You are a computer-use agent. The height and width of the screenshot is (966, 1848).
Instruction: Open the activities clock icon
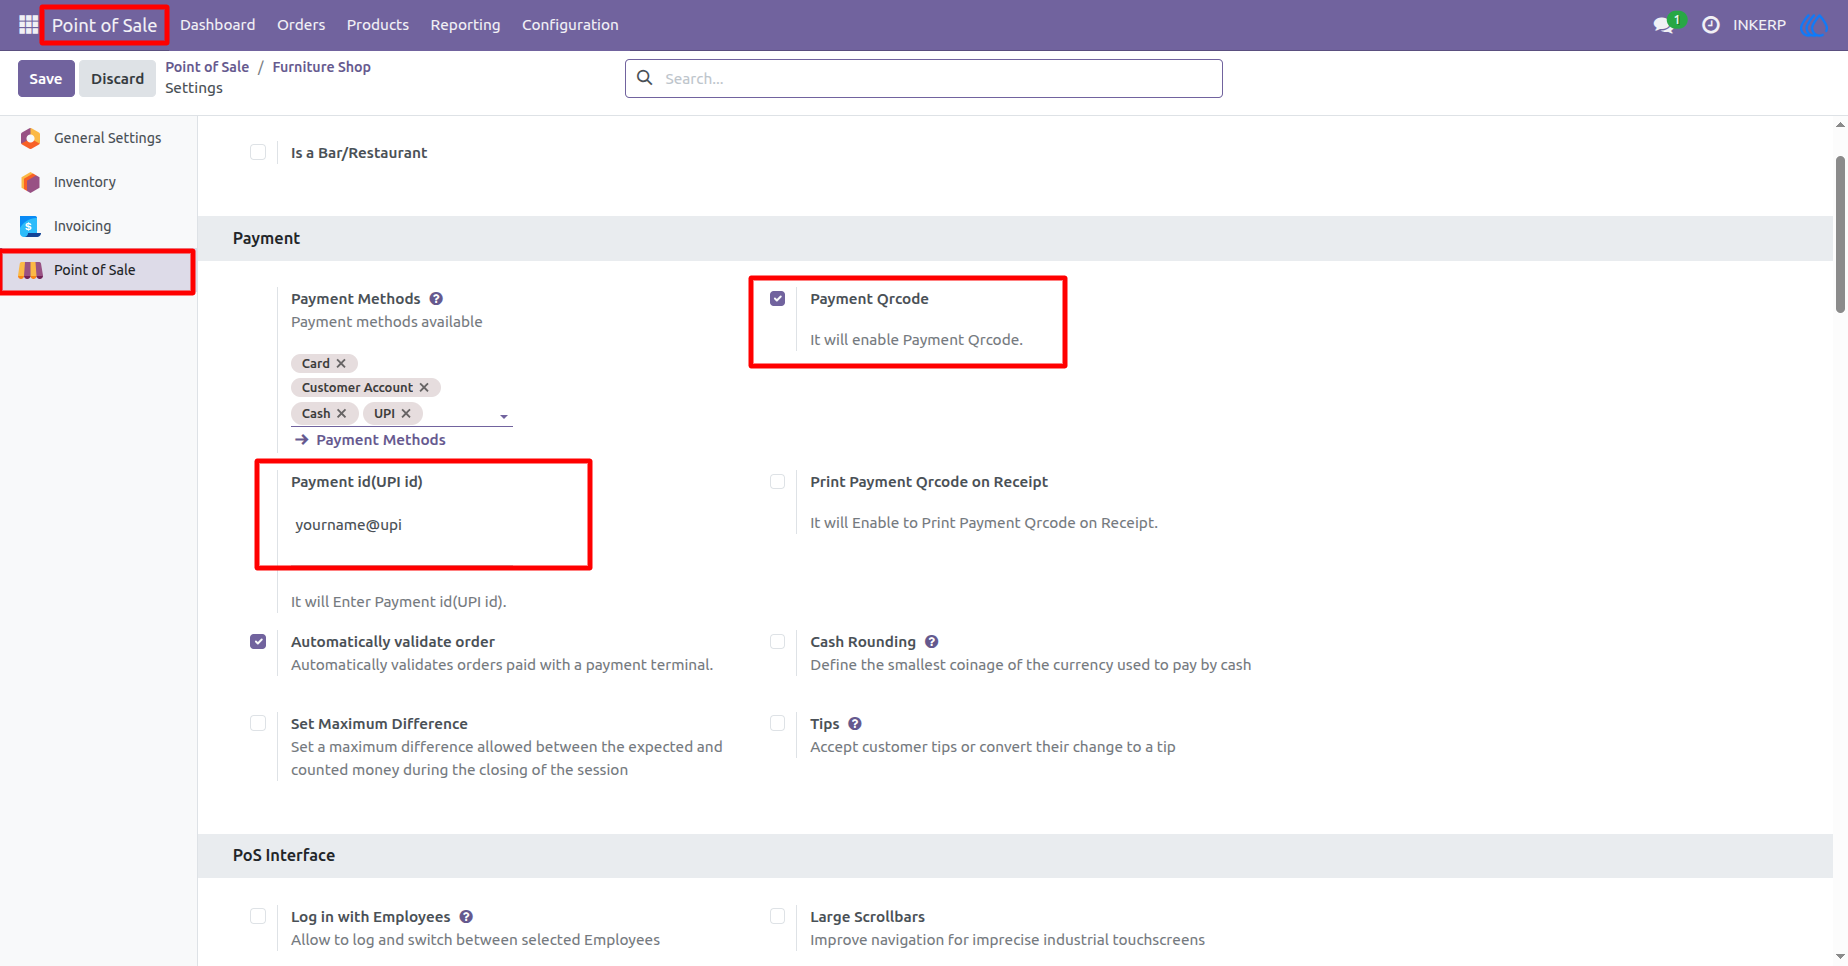[x=1711, y=25]
